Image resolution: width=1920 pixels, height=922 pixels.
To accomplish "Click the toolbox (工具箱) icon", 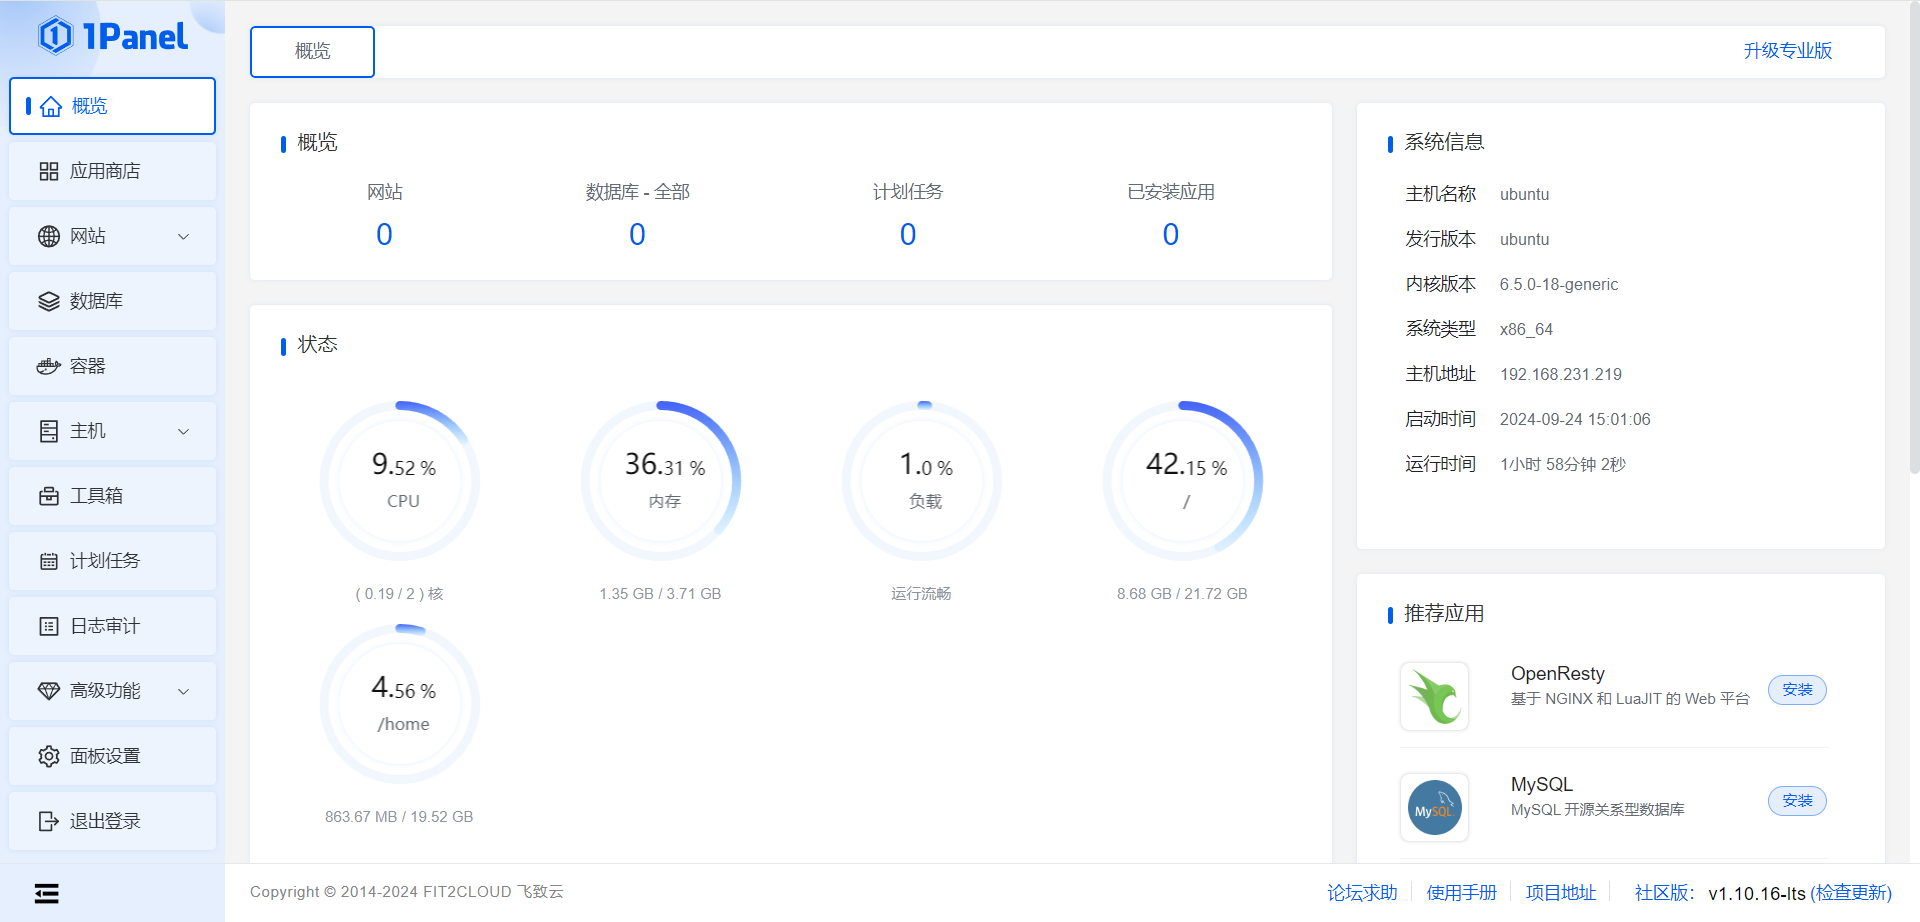I will pos(48,496).
